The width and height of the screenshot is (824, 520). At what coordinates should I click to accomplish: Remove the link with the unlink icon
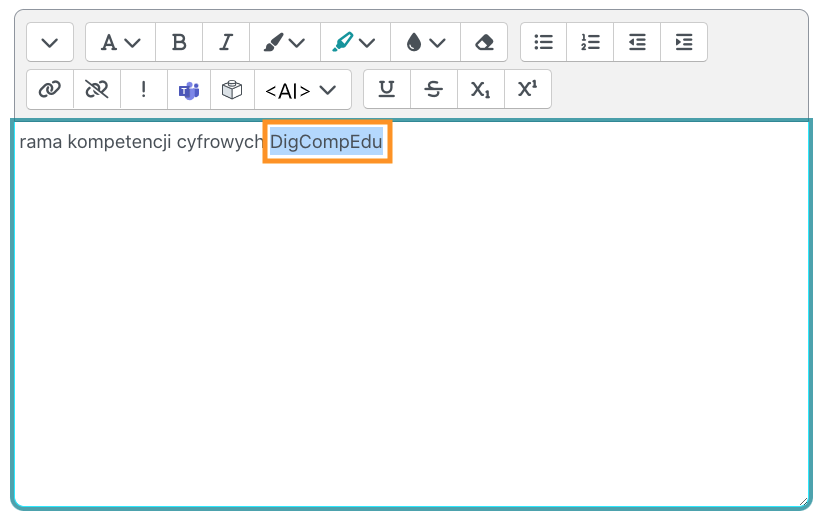[x=96, y=90]
